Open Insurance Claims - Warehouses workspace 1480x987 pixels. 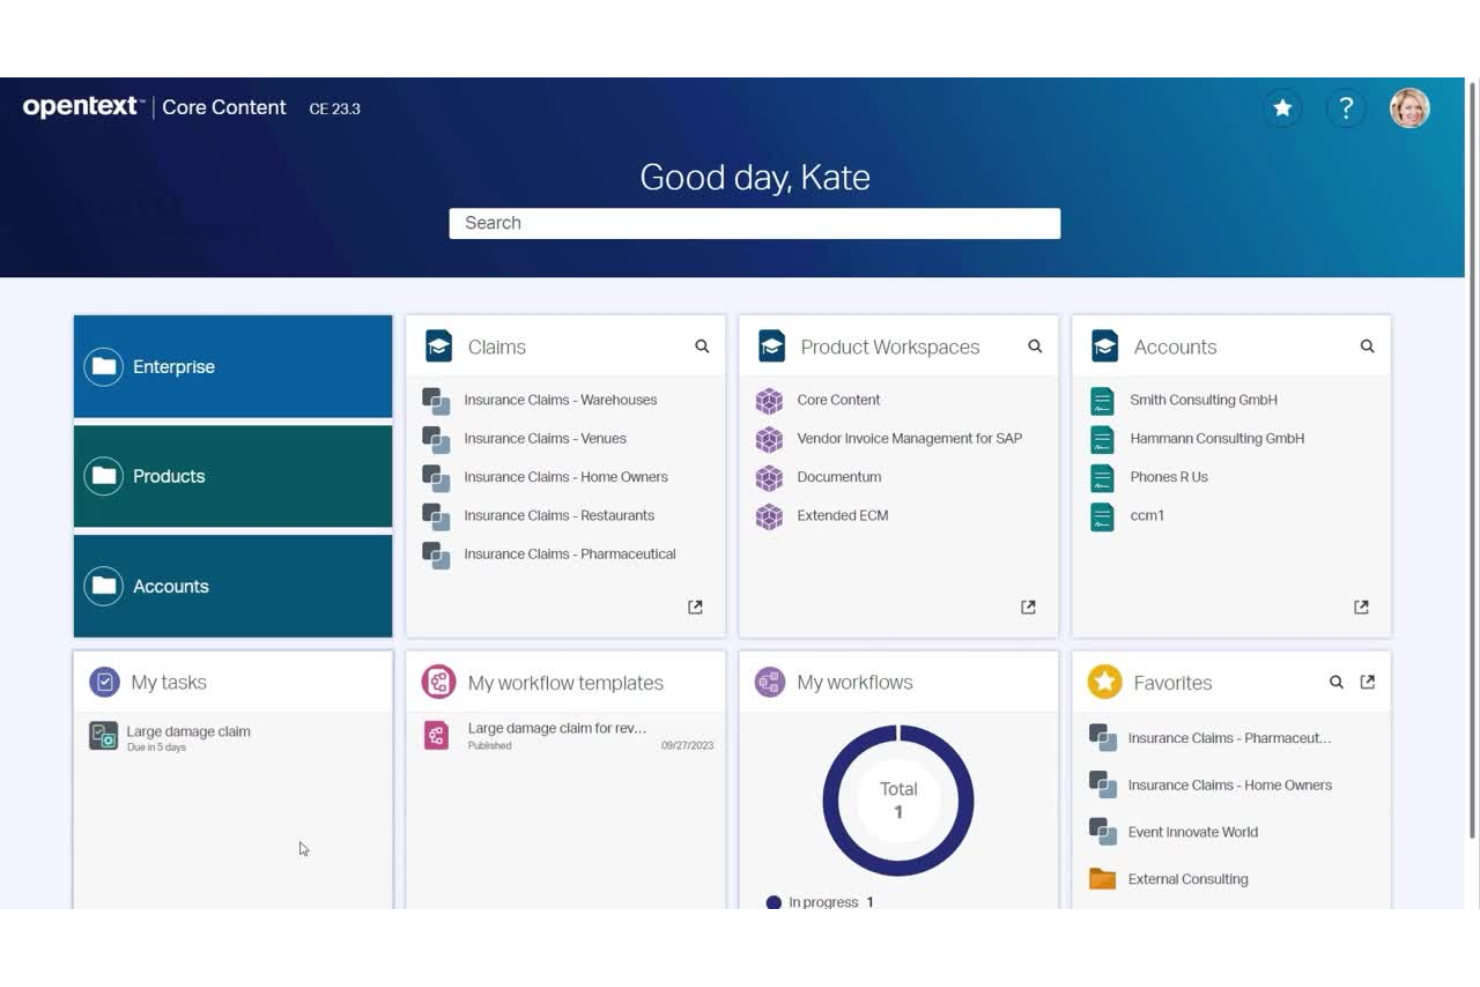coord(560,399)
